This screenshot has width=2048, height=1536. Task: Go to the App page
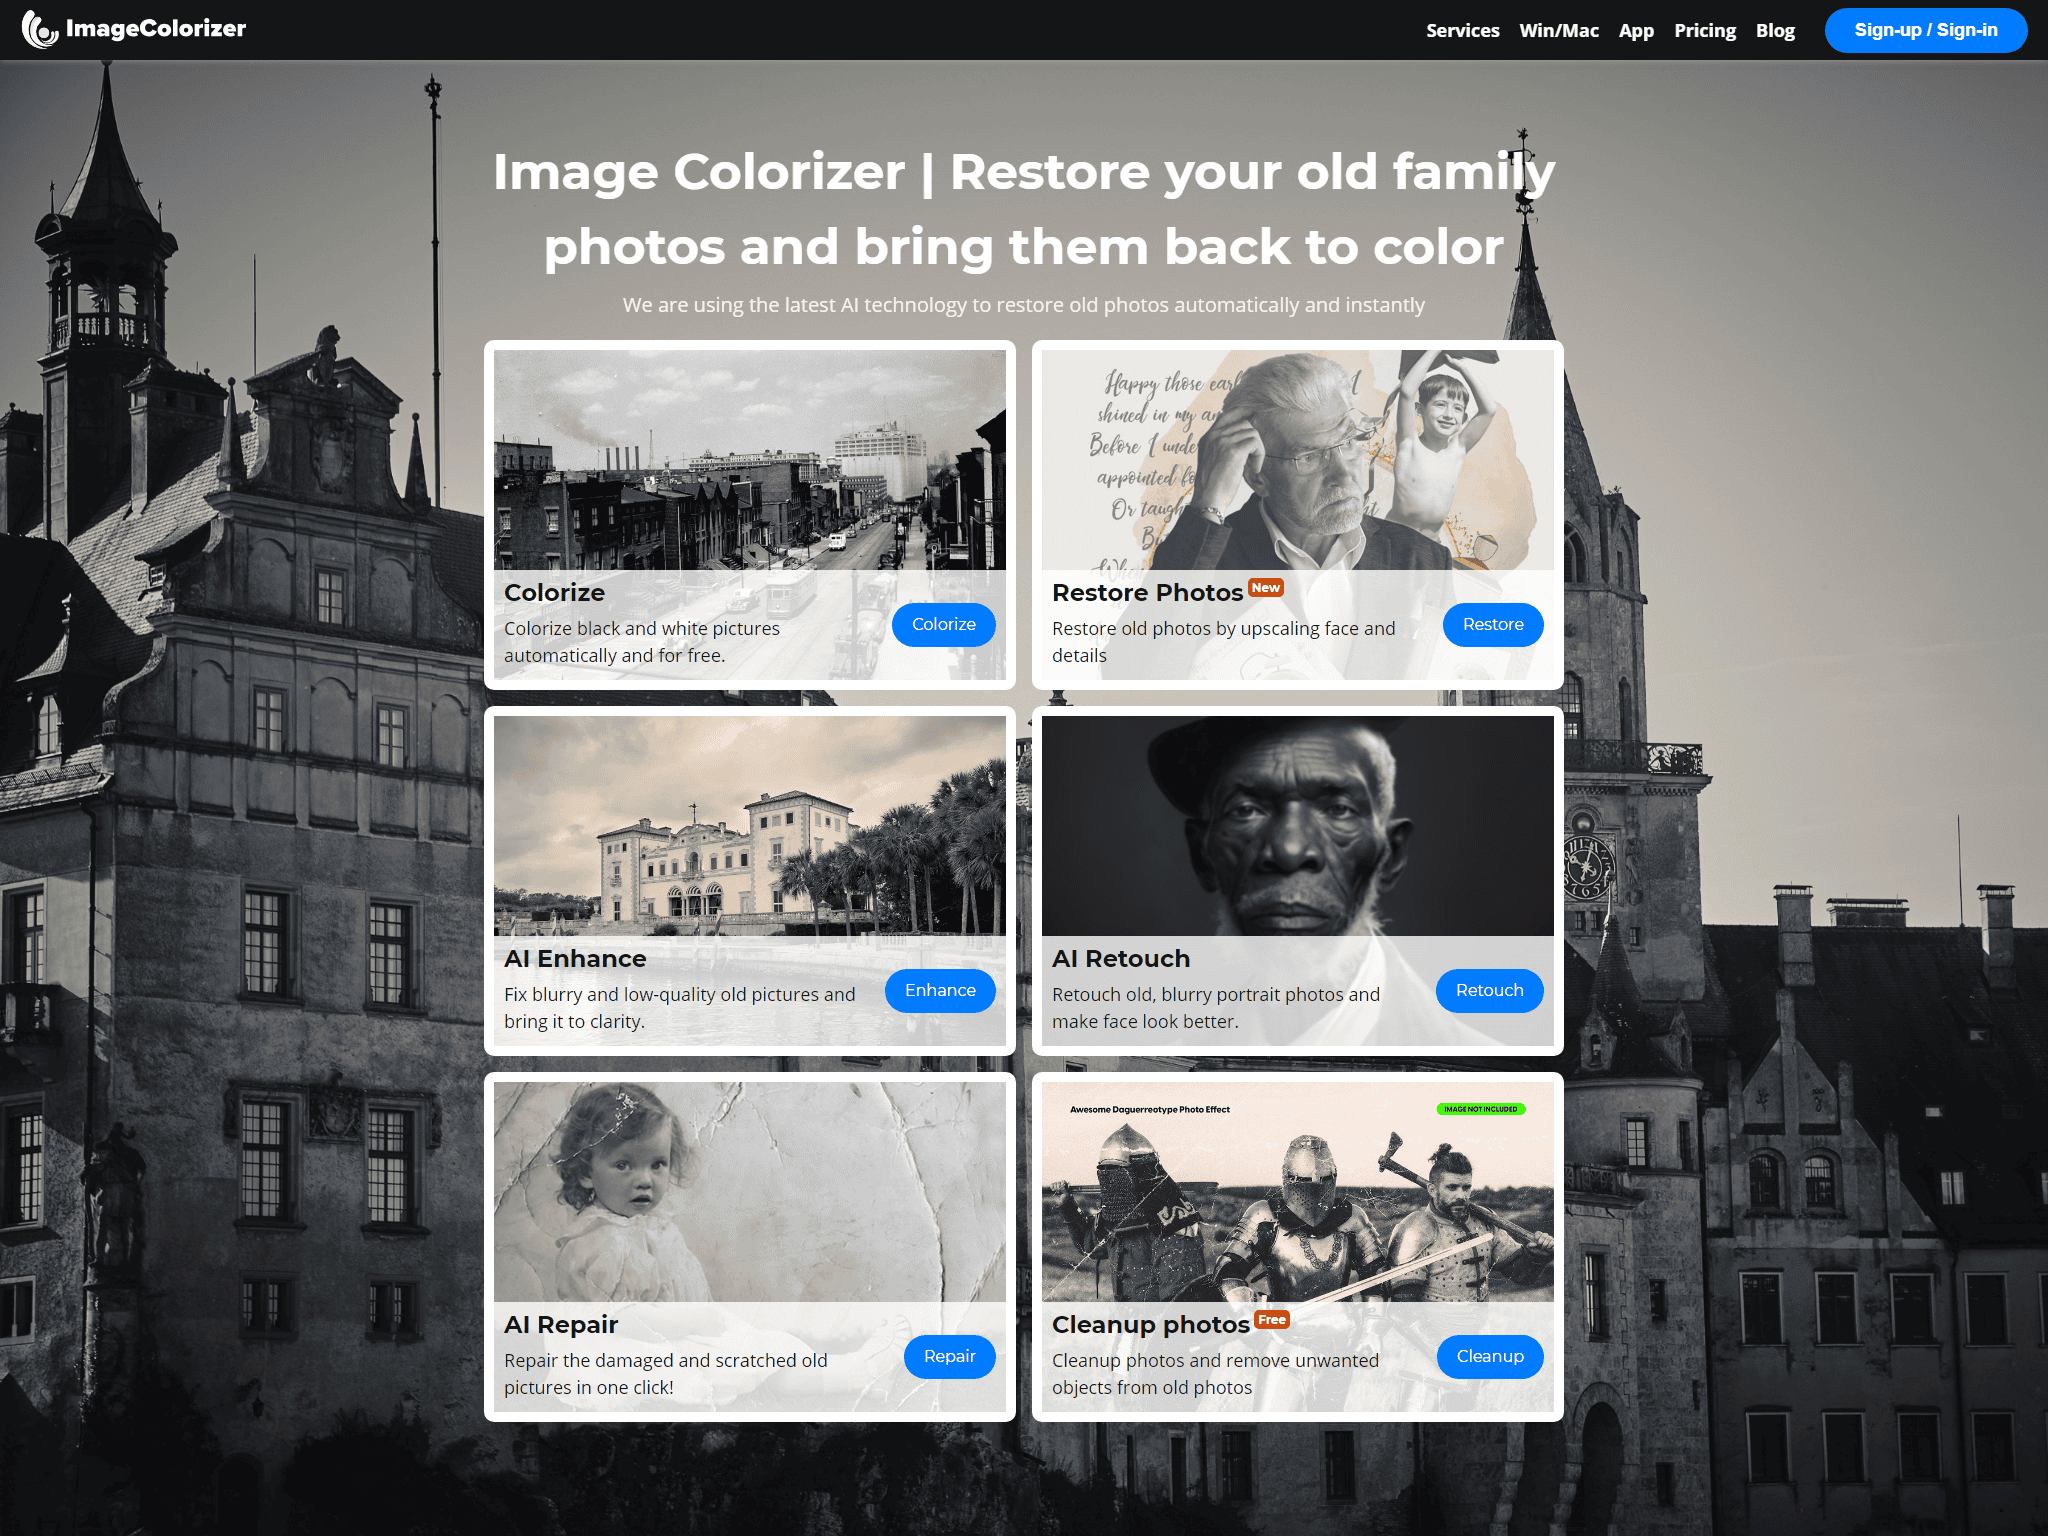1636,30
